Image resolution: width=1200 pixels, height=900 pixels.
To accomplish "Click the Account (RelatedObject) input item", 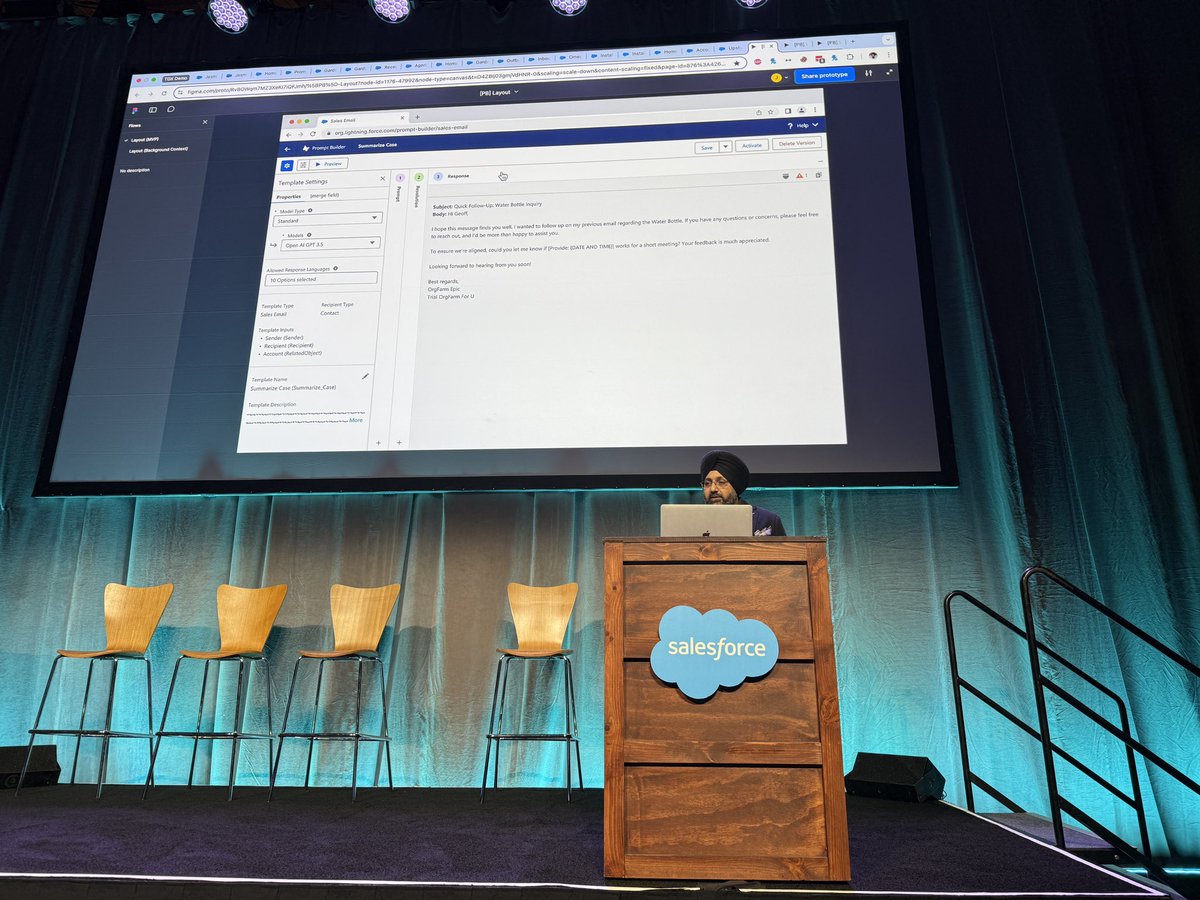I will point(293,353).
